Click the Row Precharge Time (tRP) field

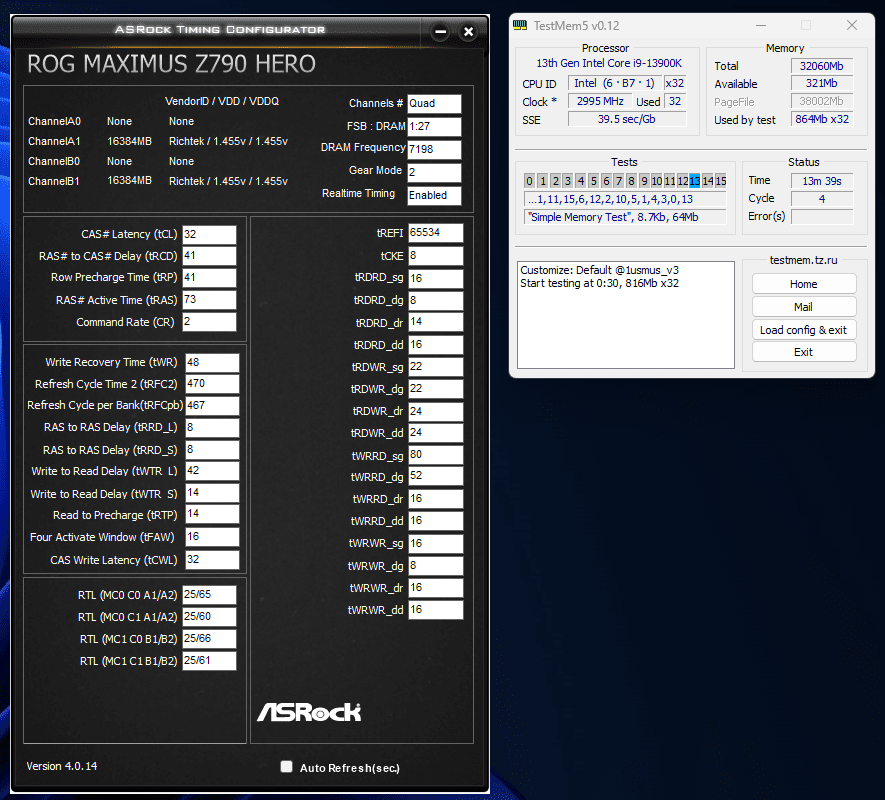(209, 278)
